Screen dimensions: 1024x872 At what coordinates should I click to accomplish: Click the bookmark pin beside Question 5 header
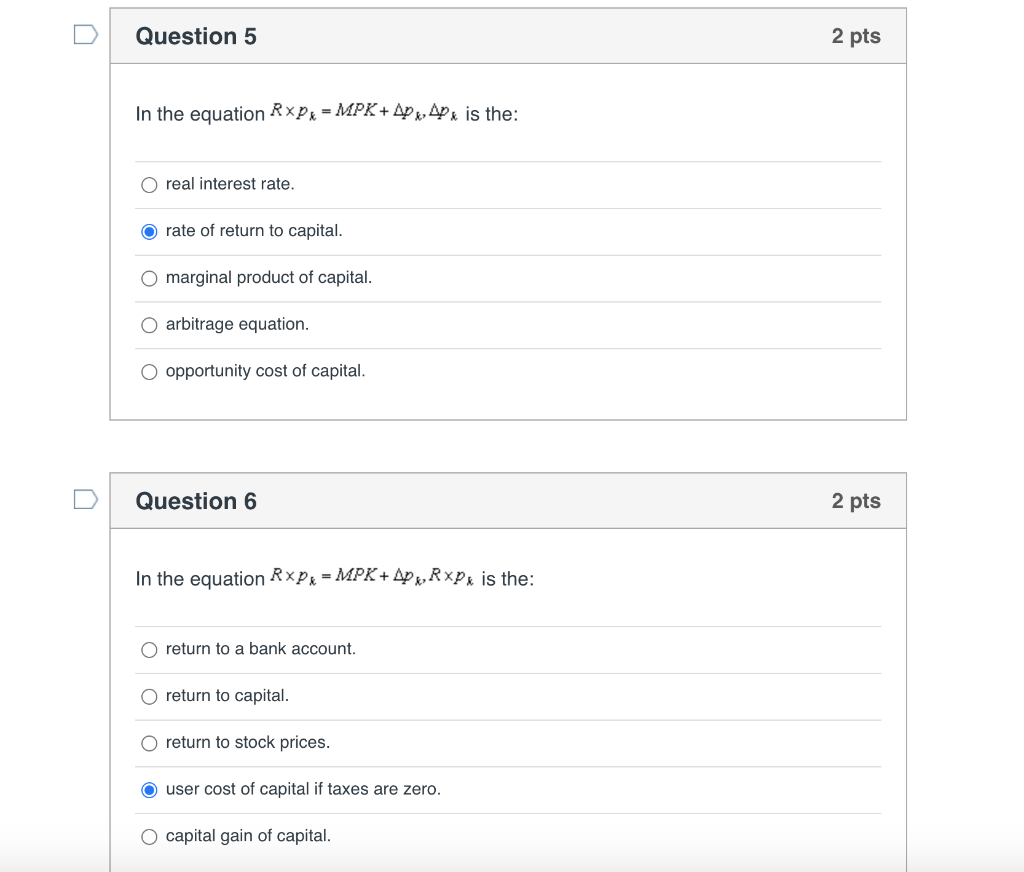[85, 33]
